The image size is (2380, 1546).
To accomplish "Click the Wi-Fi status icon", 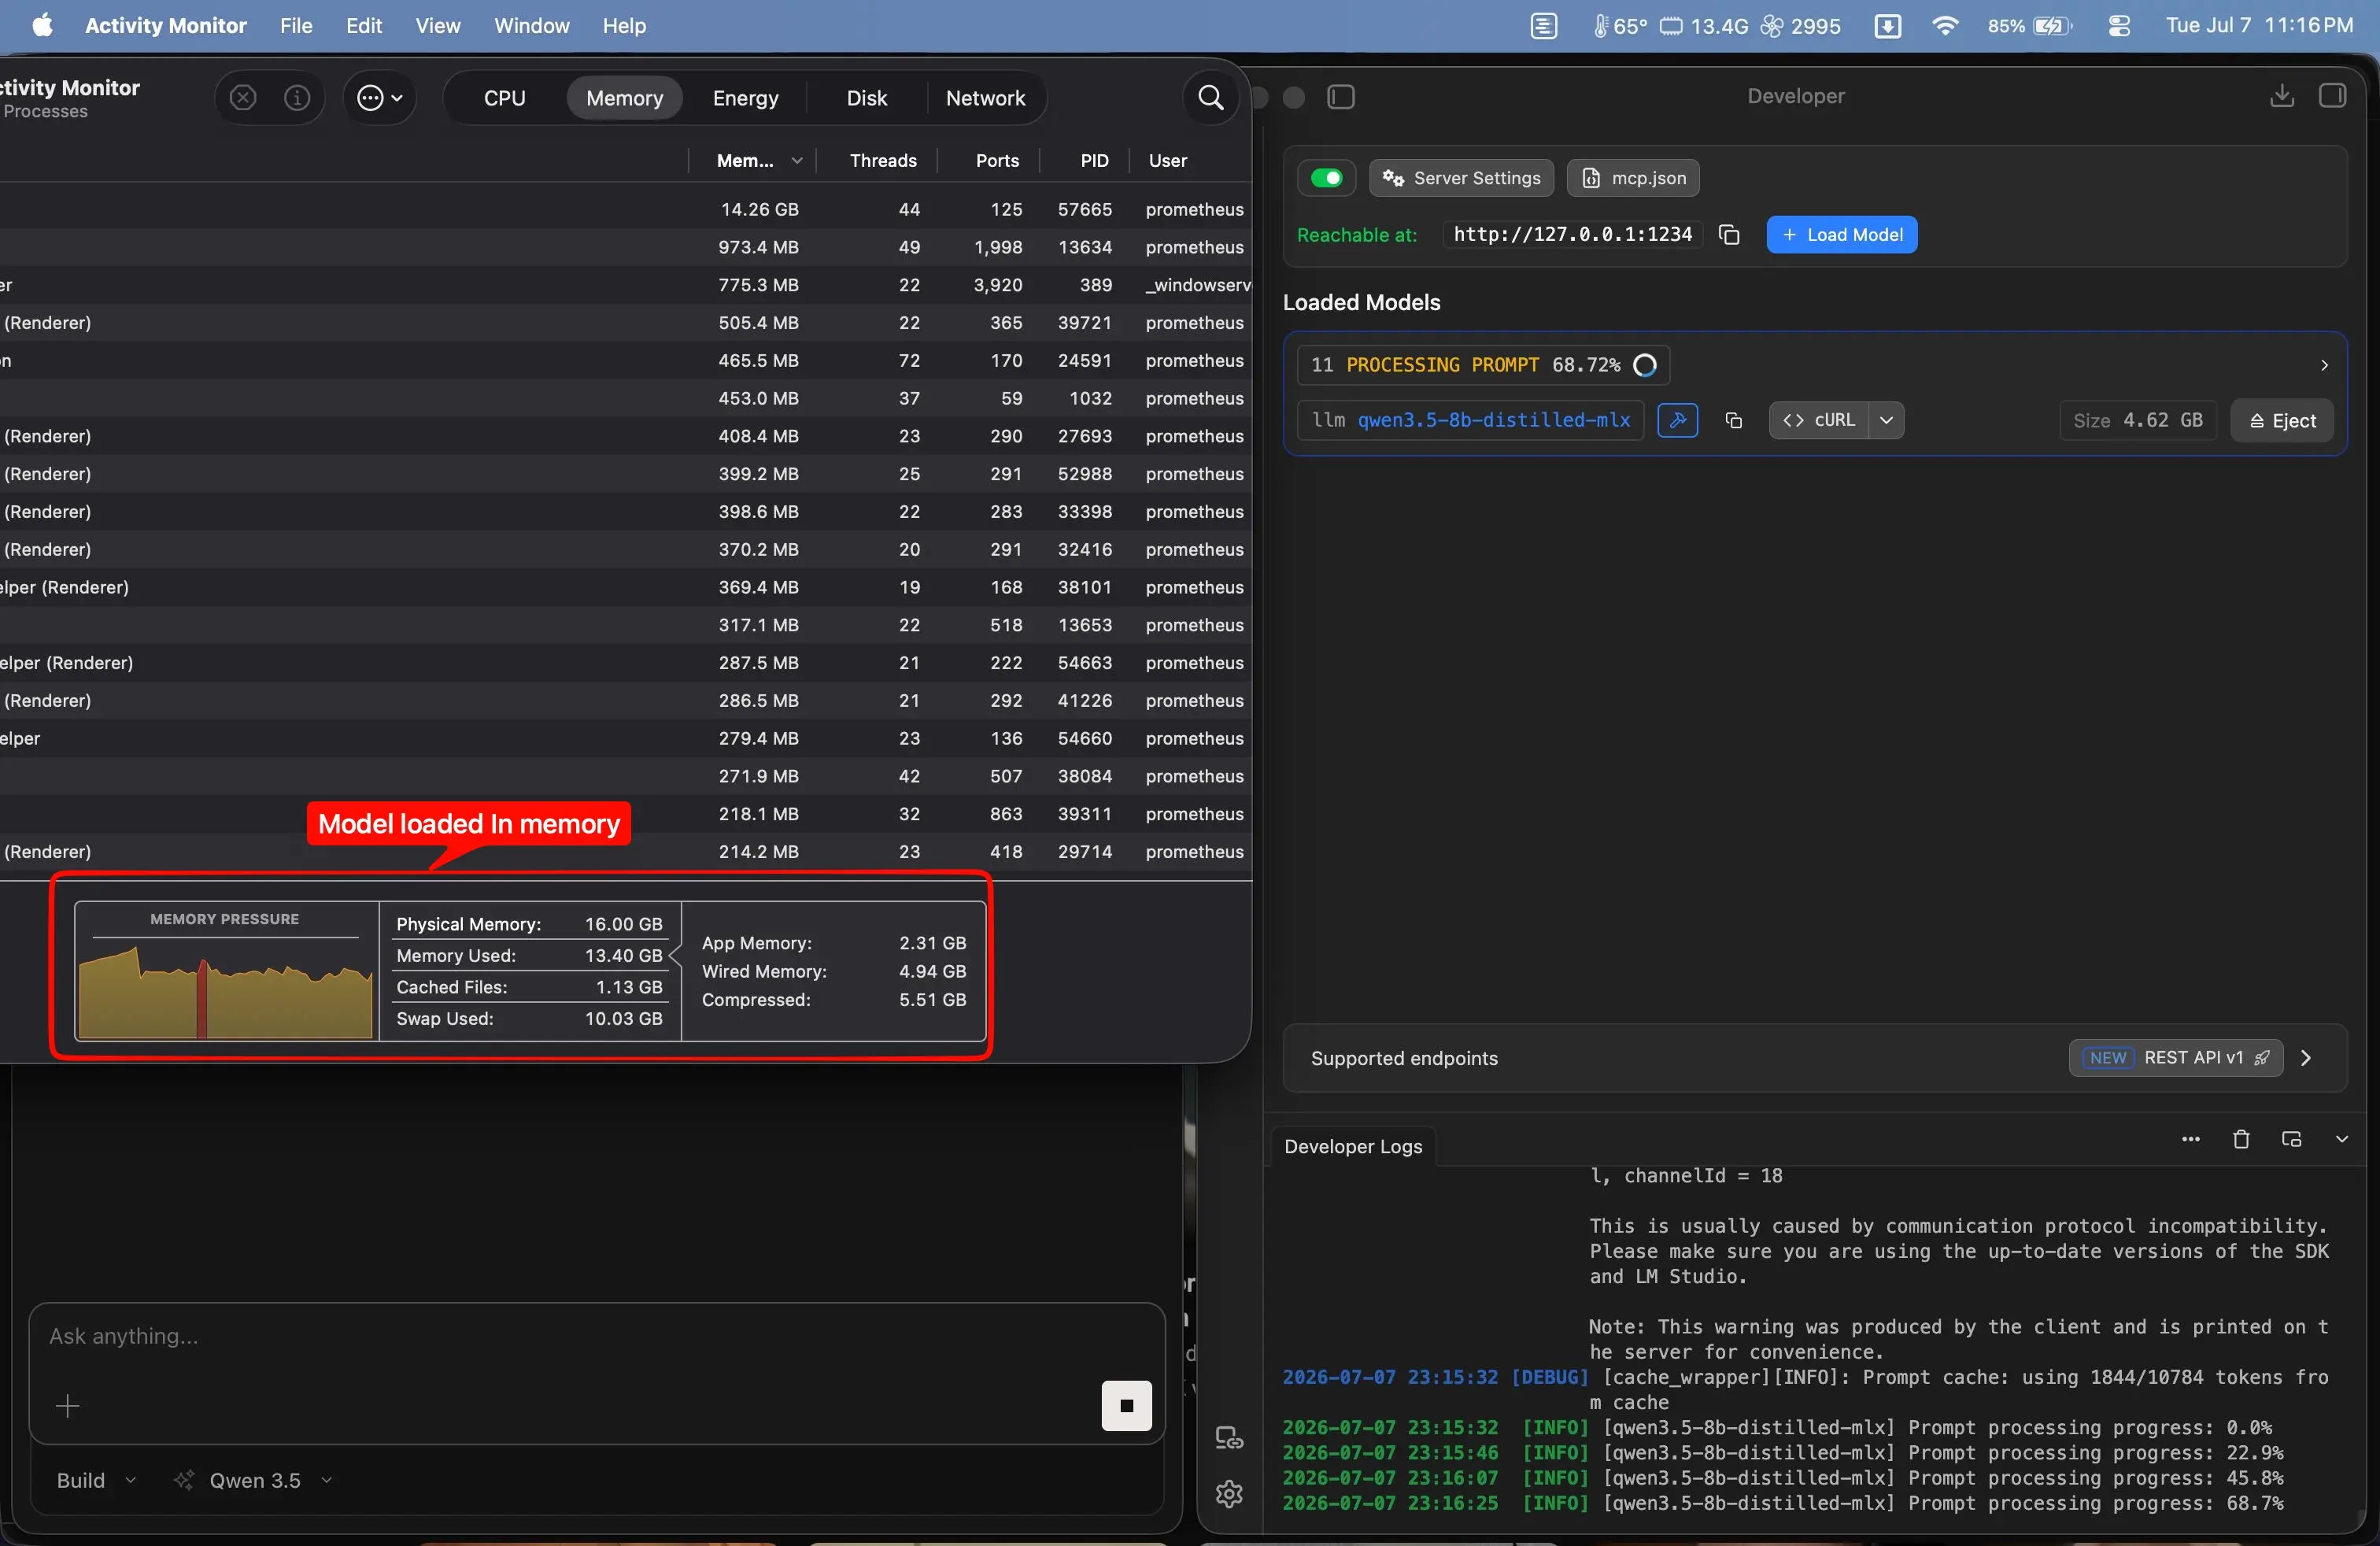I will pyautogui.click(x=1945, y=25).
